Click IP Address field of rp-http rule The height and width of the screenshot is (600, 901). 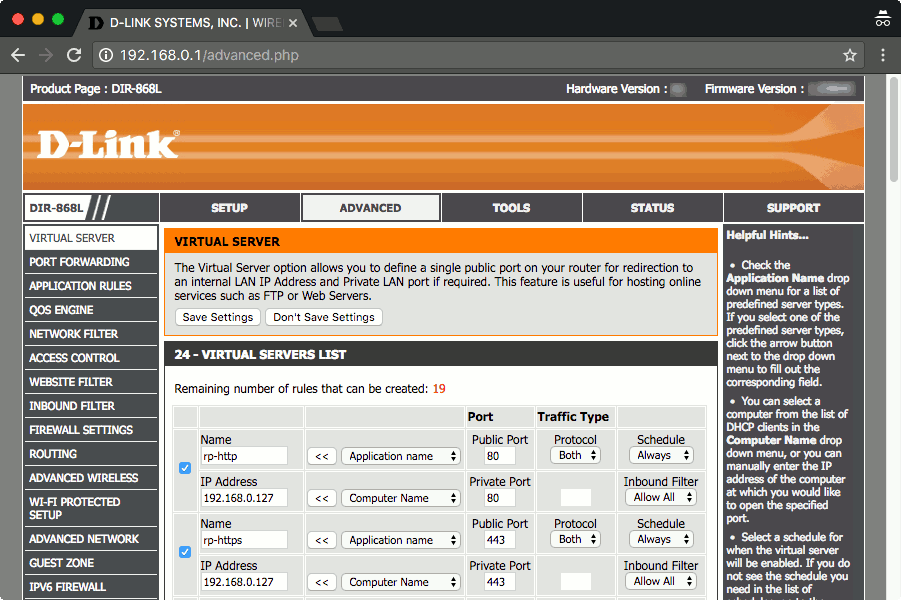click(244, 498)
